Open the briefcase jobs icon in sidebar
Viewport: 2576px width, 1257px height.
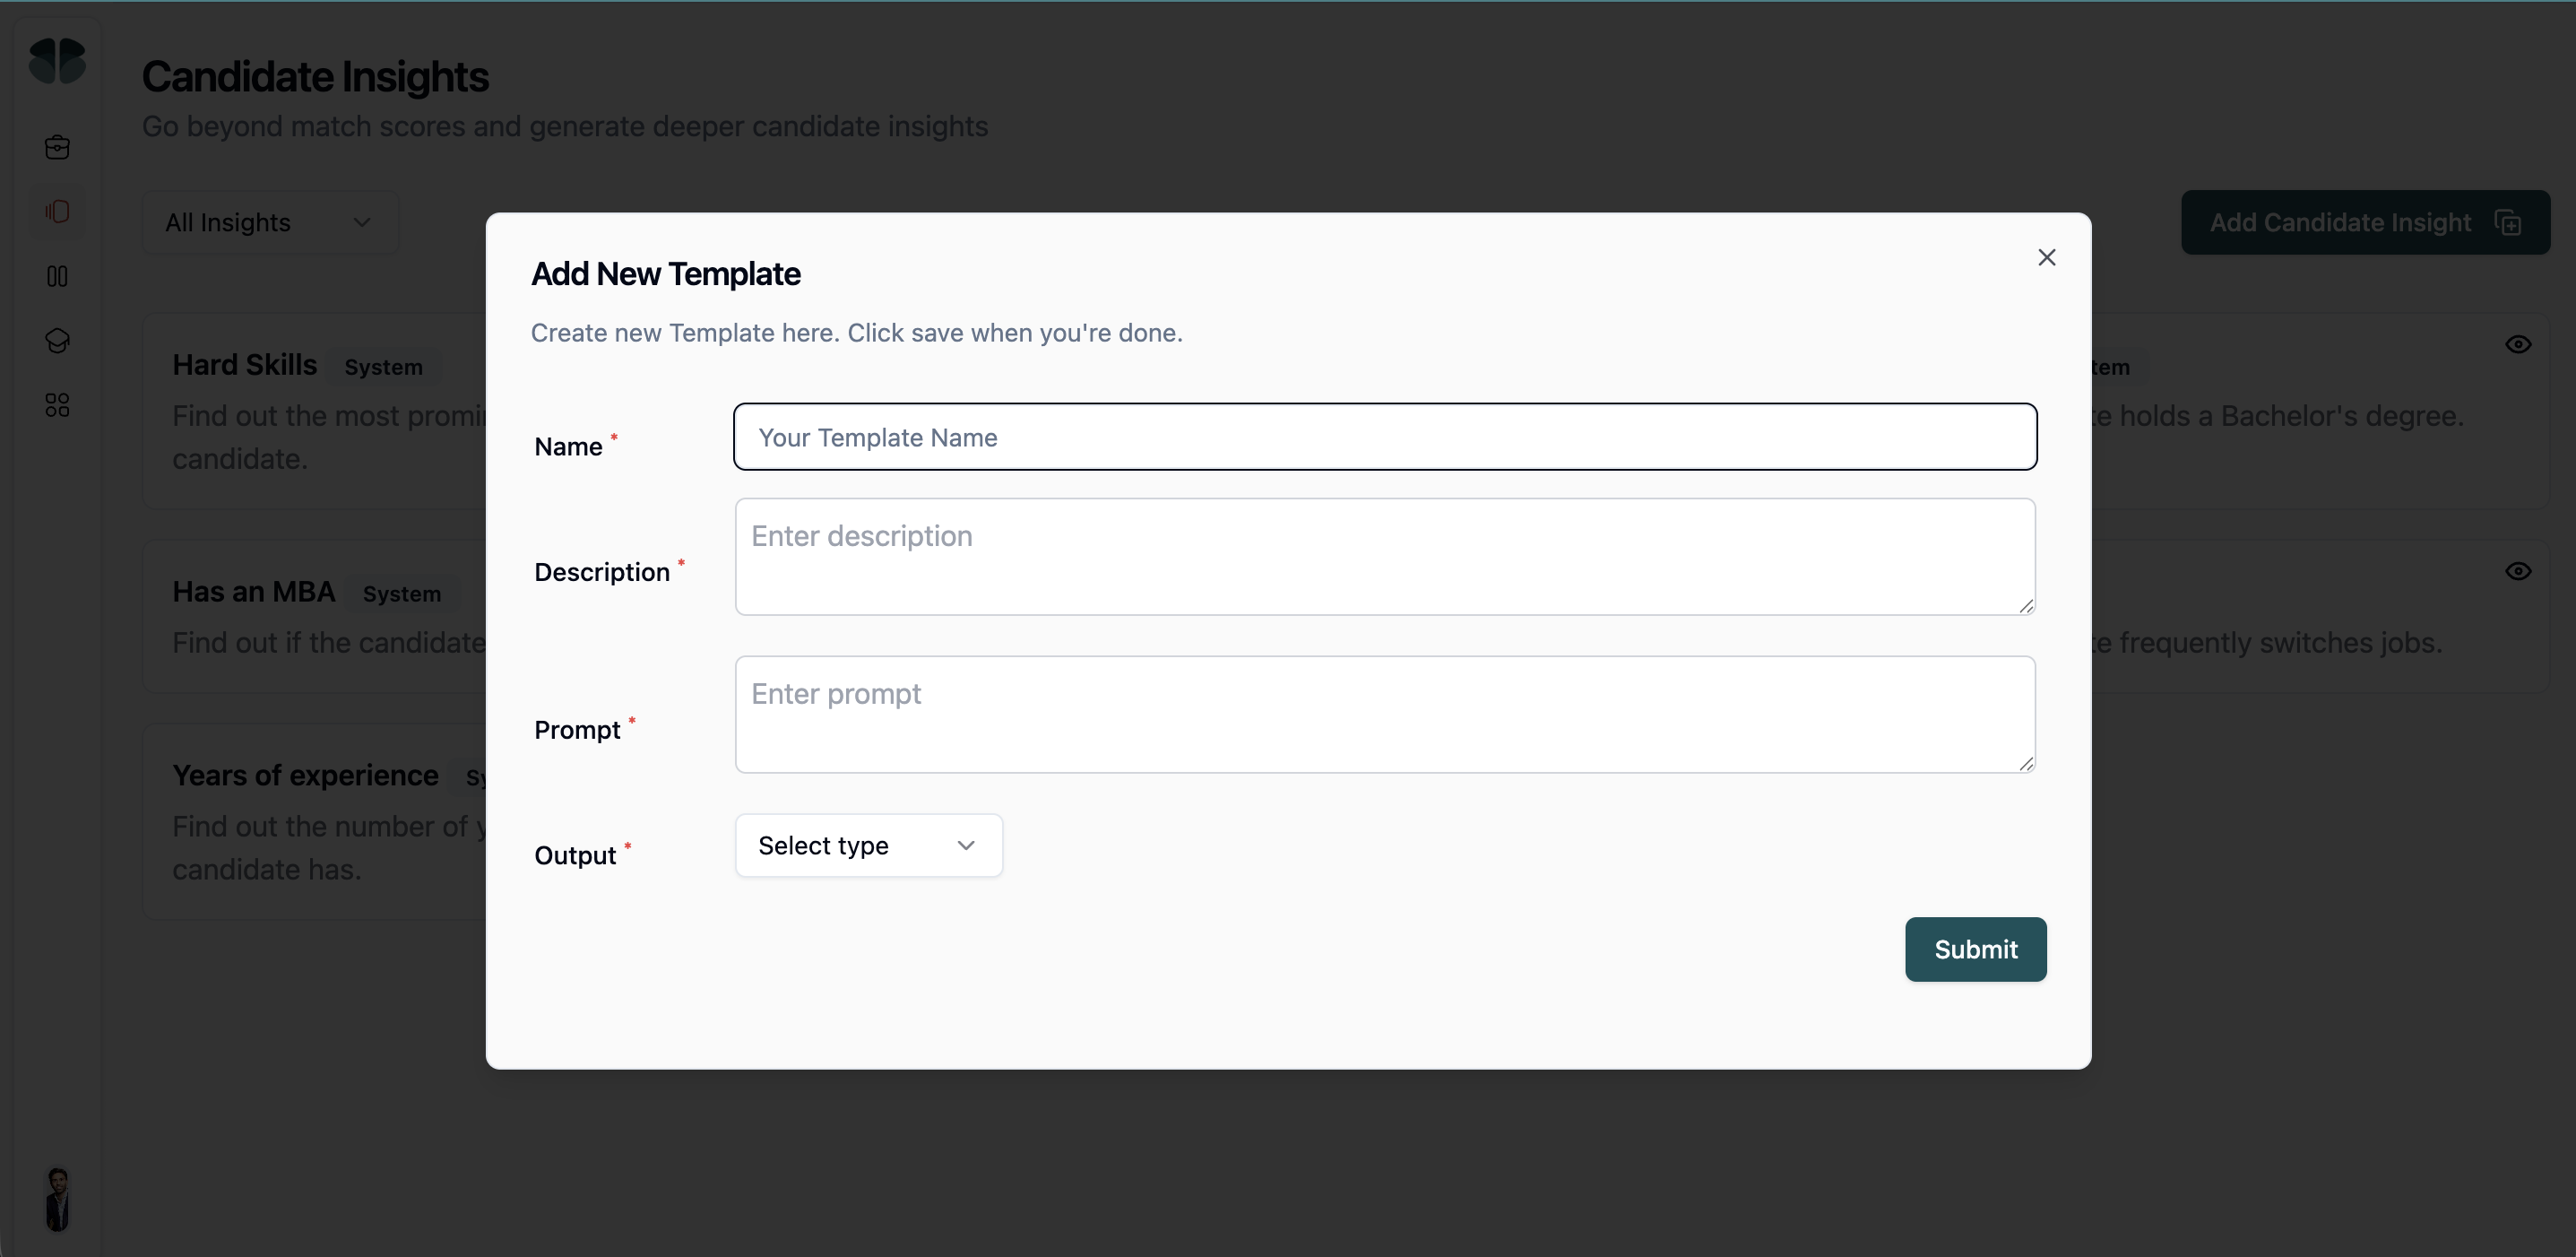57,147
